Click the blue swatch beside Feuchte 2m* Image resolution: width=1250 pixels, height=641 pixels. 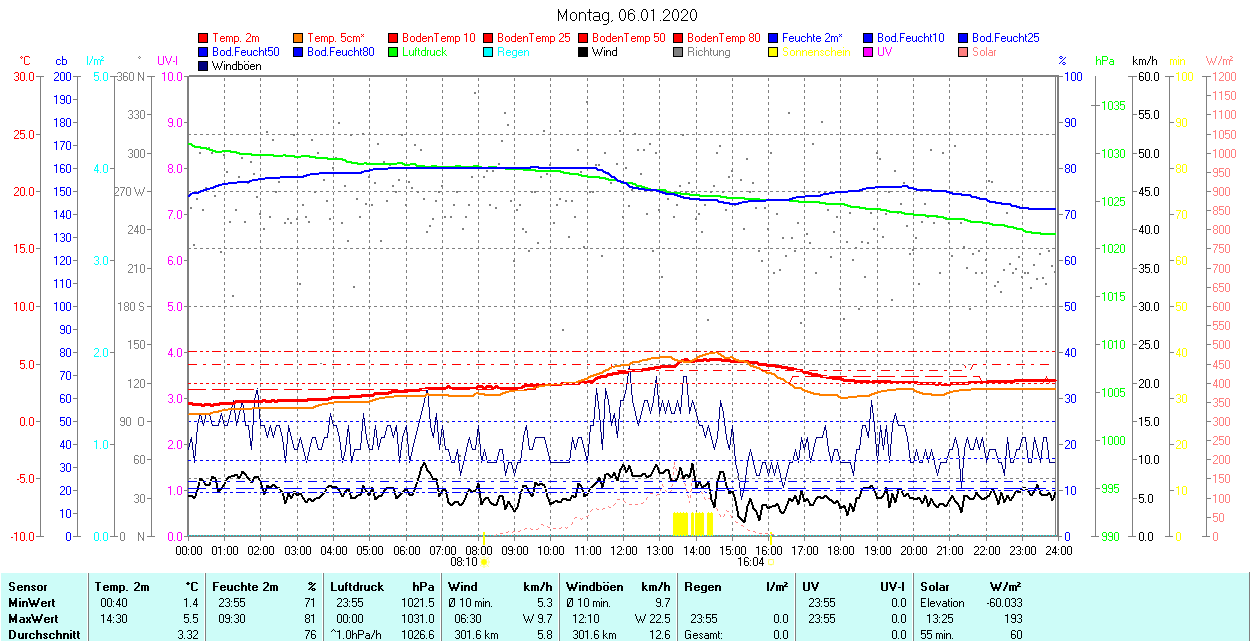pos(773,38)
